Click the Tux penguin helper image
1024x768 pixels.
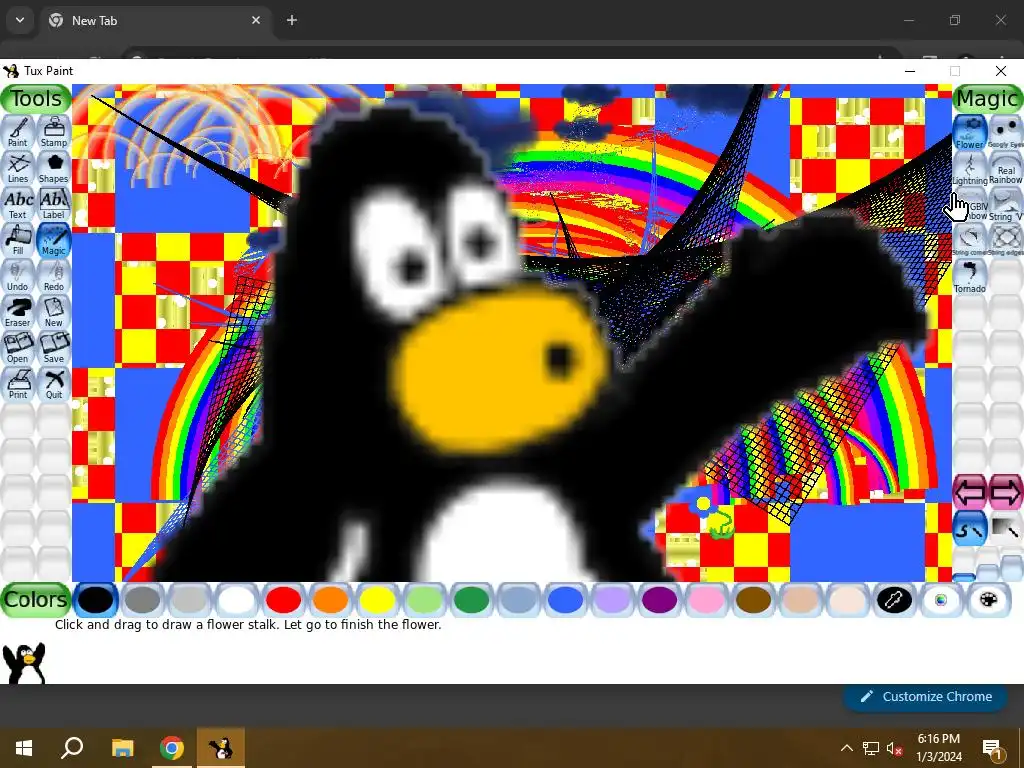coord(24,662)
